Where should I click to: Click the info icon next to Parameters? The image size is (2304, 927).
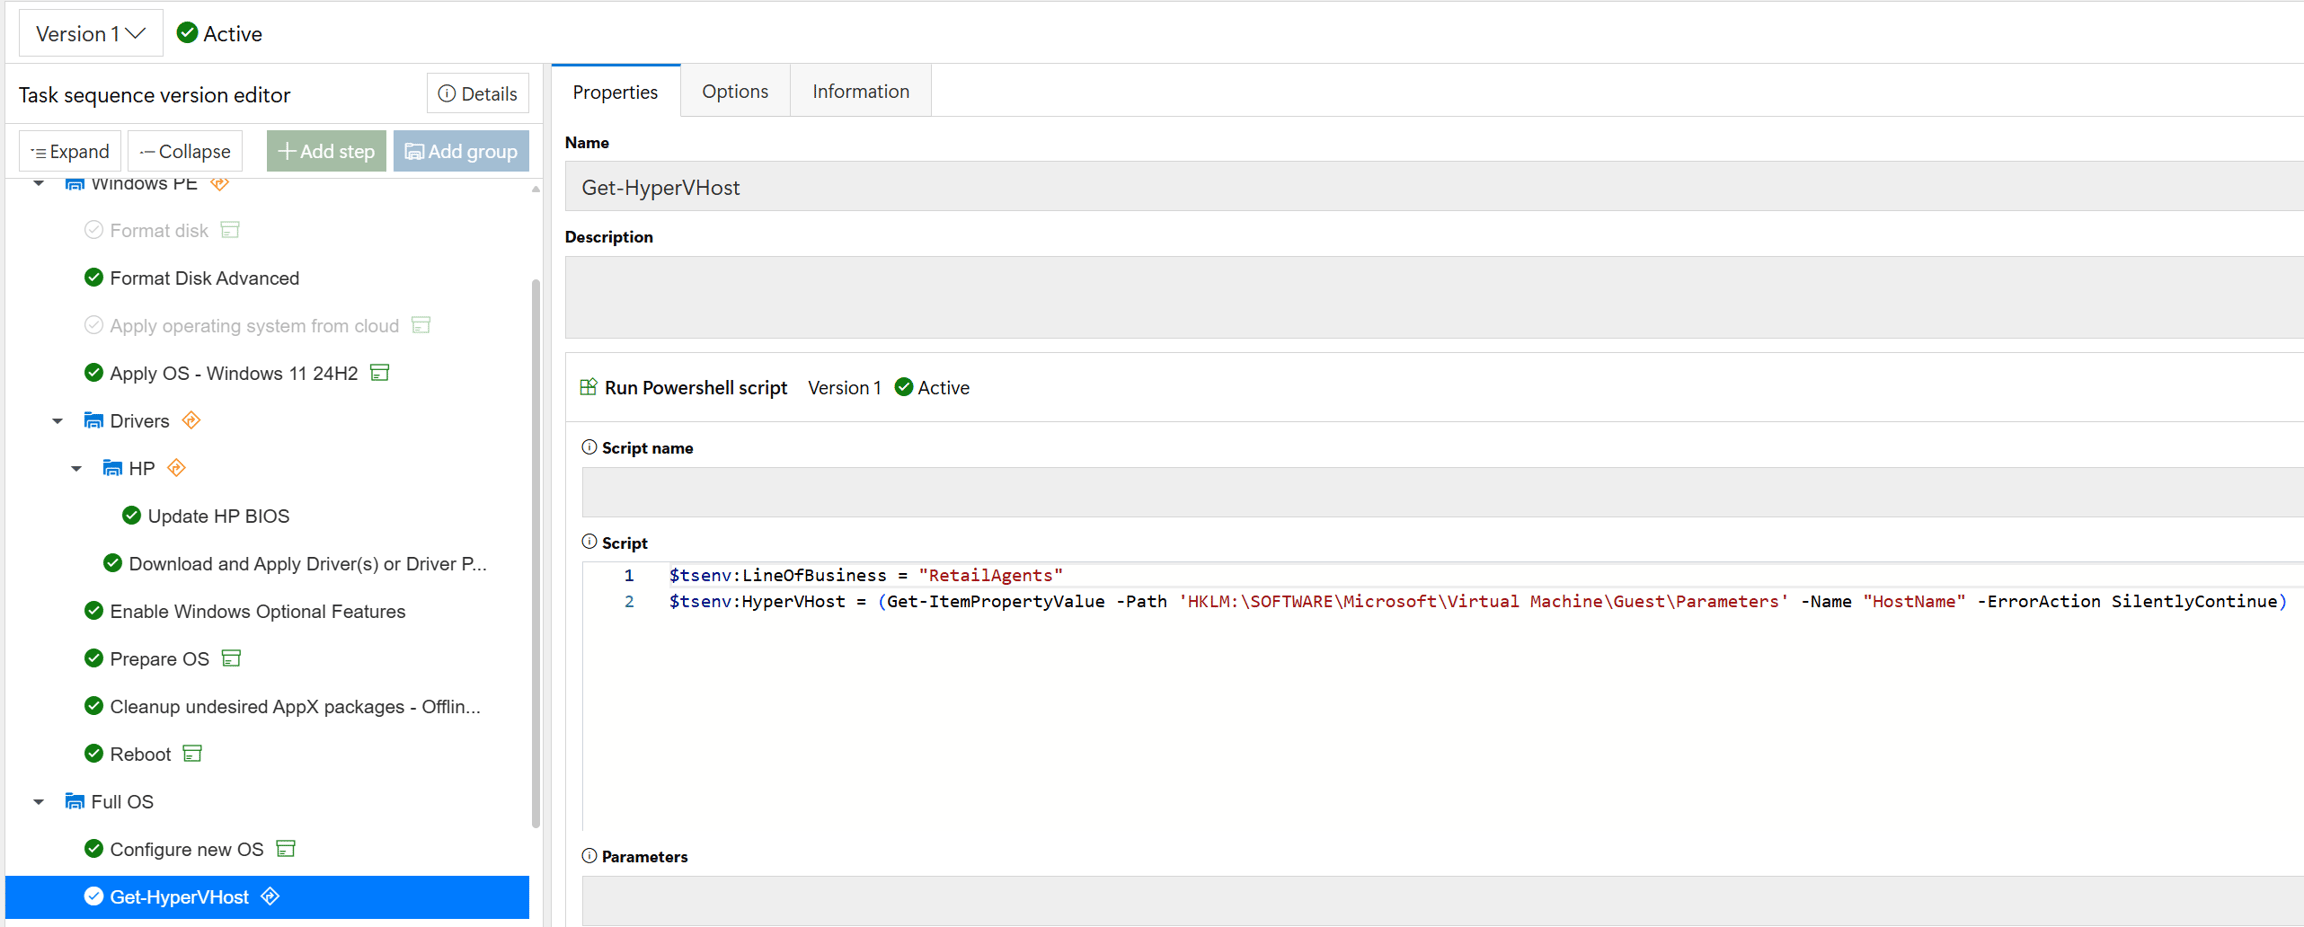[x=590, y=856]
